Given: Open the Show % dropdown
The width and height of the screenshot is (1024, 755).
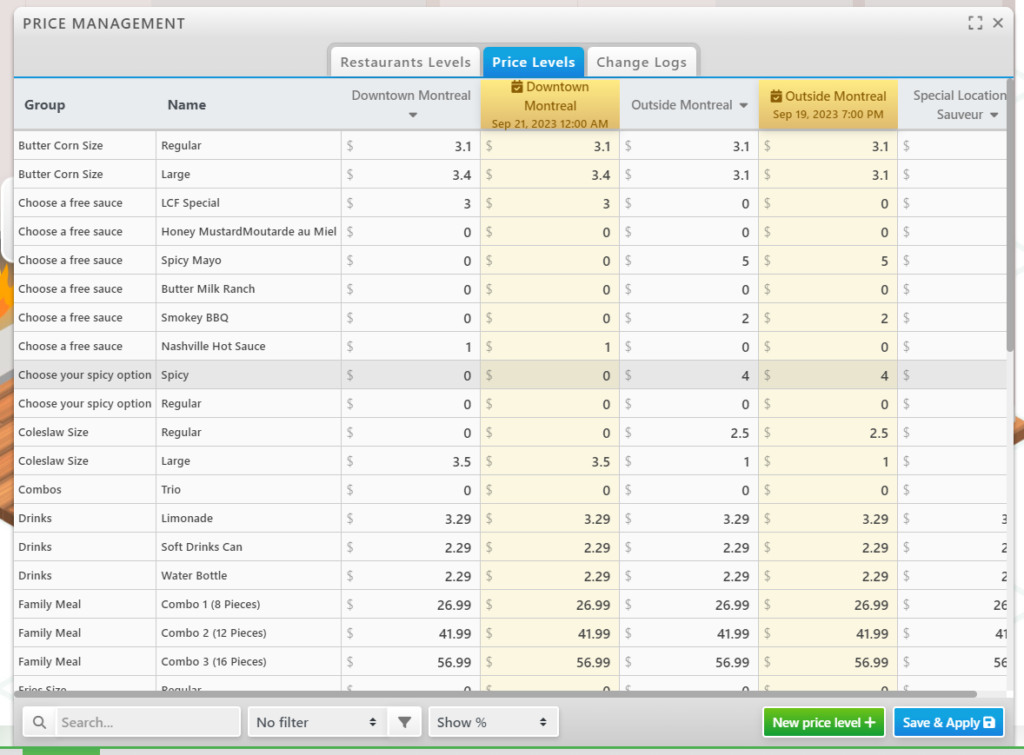Looking at the screenshot, I should pos(492,722).
